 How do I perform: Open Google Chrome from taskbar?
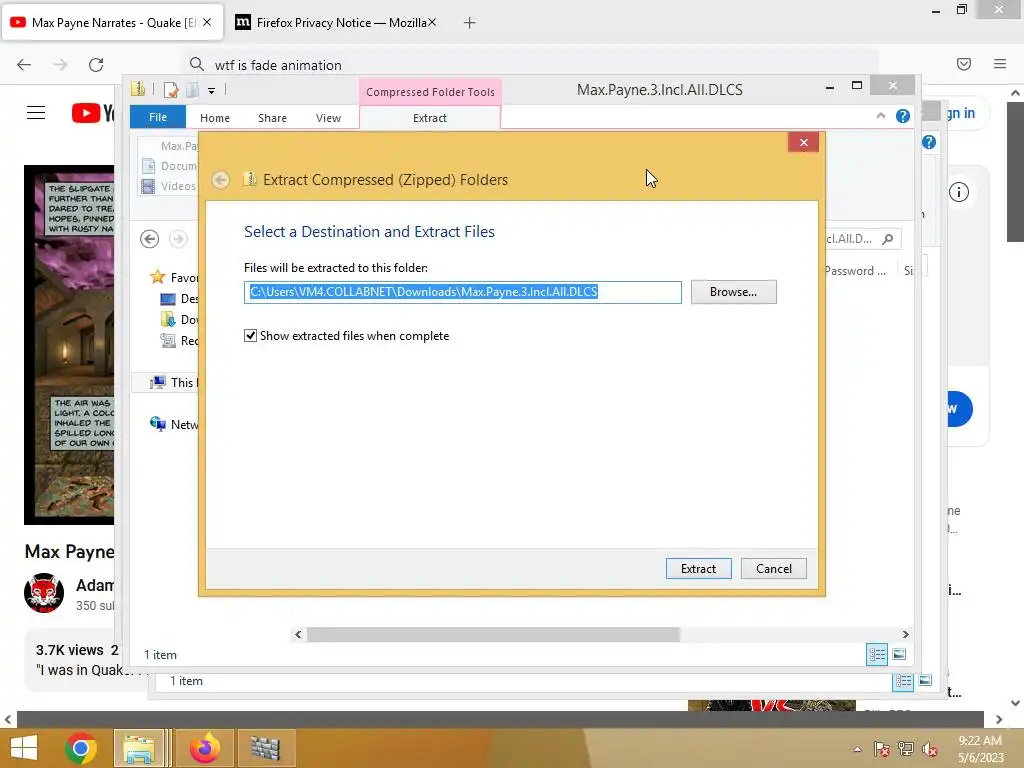(81, 748)
